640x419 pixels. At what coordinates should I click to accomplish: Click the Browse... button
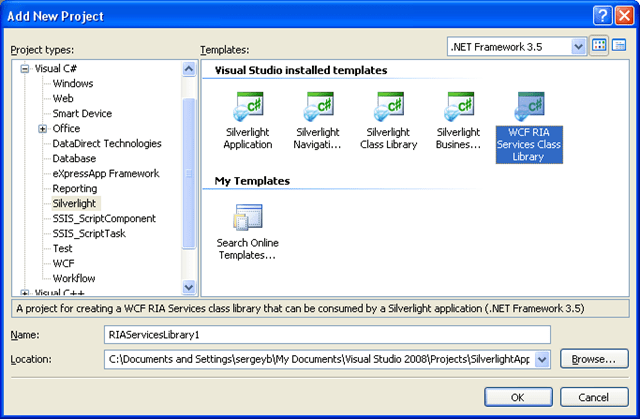(x=594, y=359)
